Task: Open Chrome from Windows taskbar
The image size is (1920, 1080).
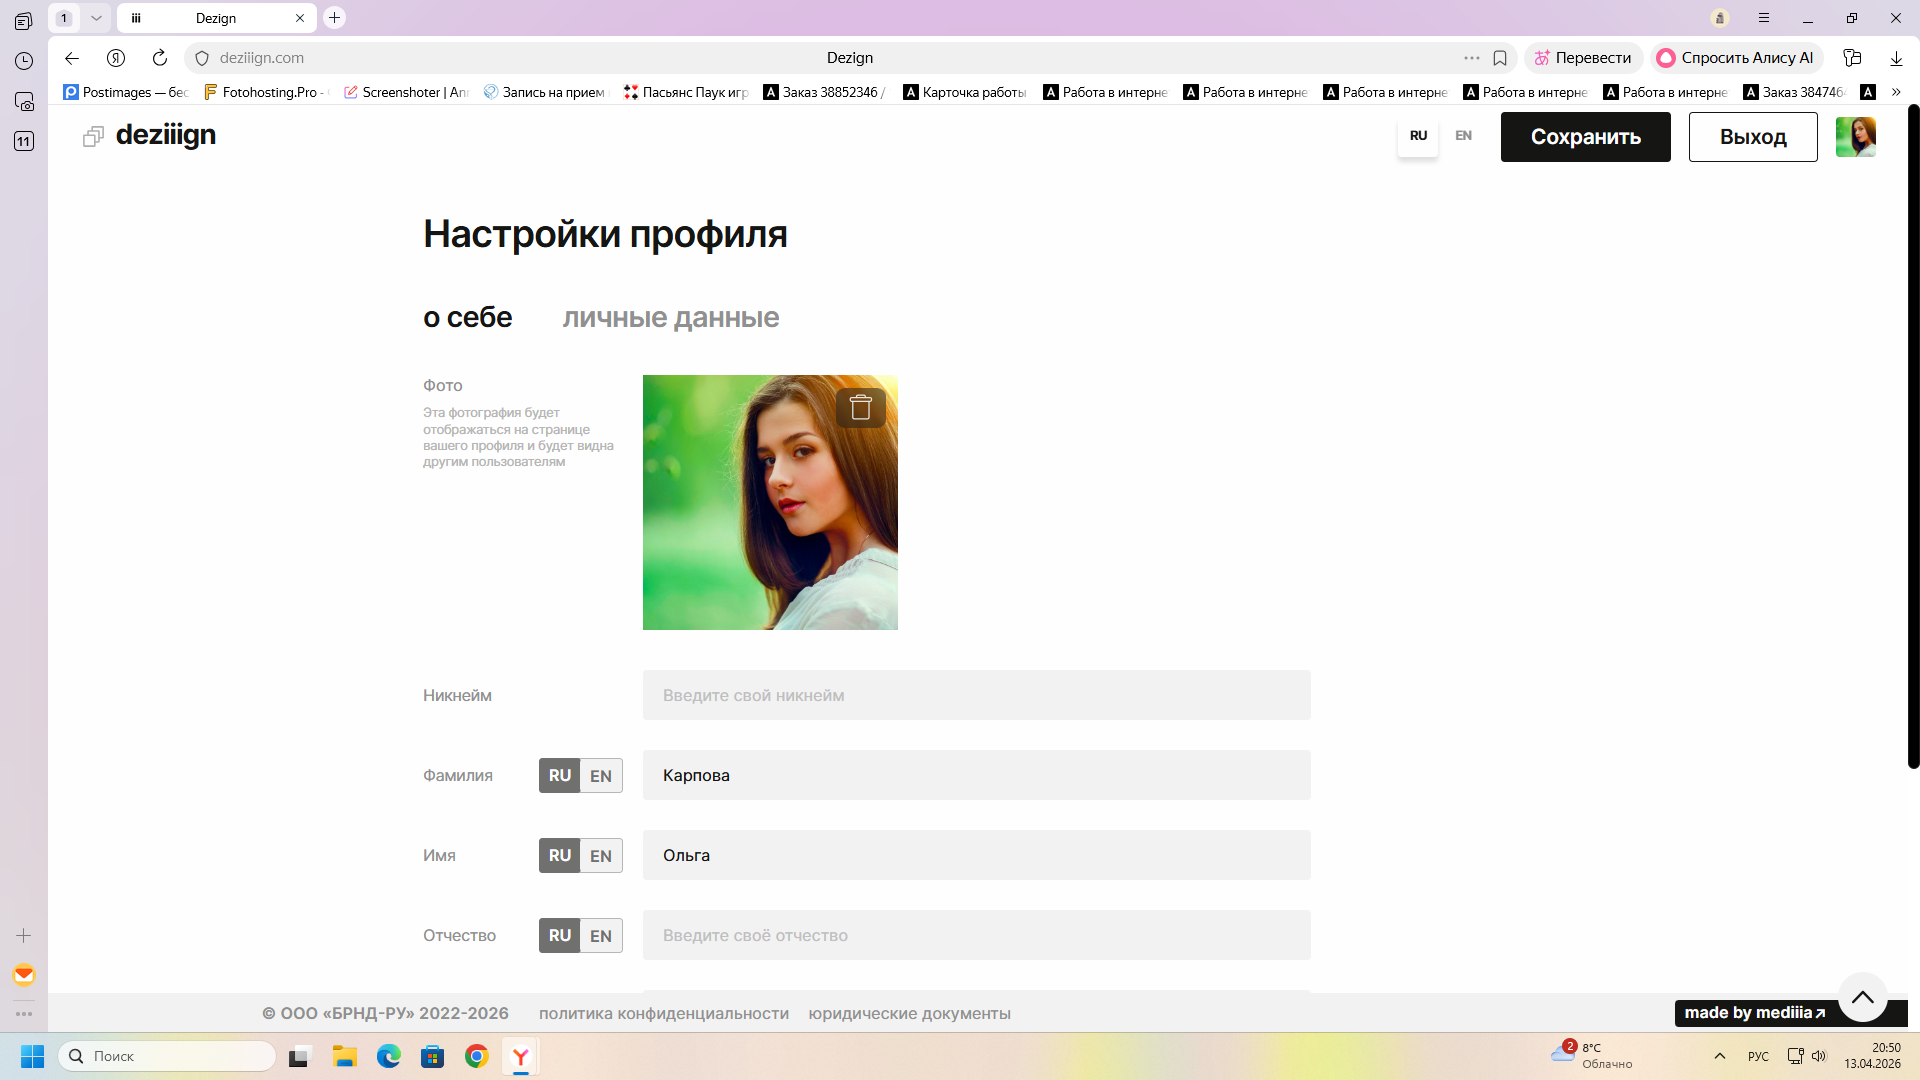Action: point(477,1056)
